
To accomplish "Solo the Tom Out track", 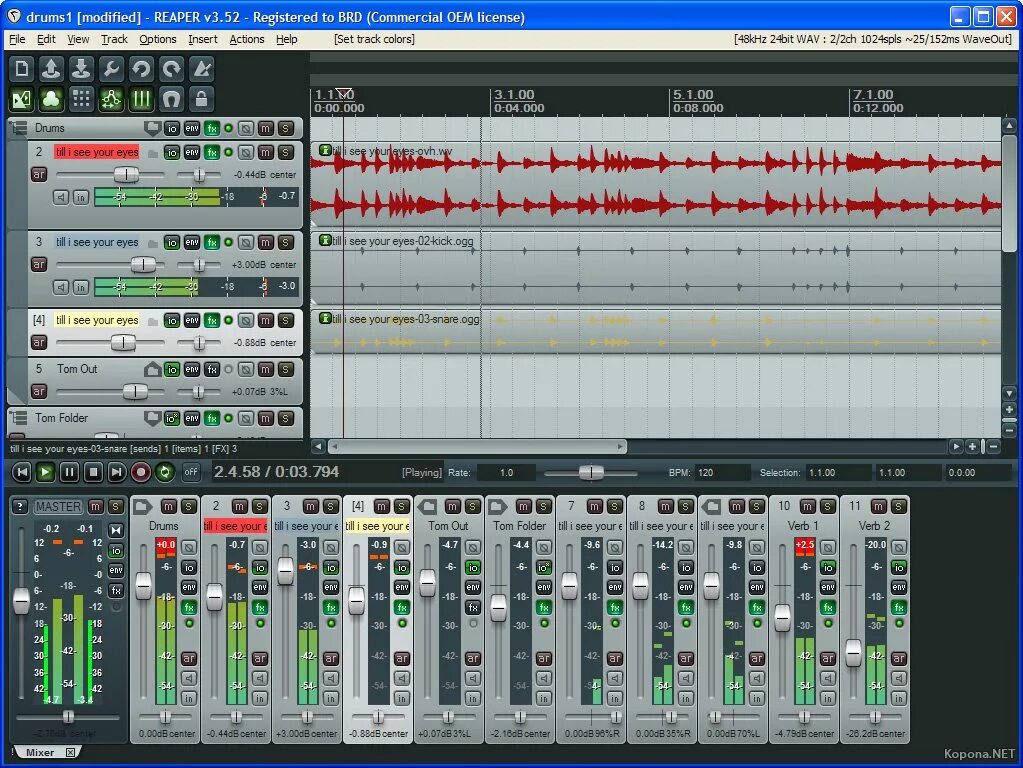I will coord(286,369).
